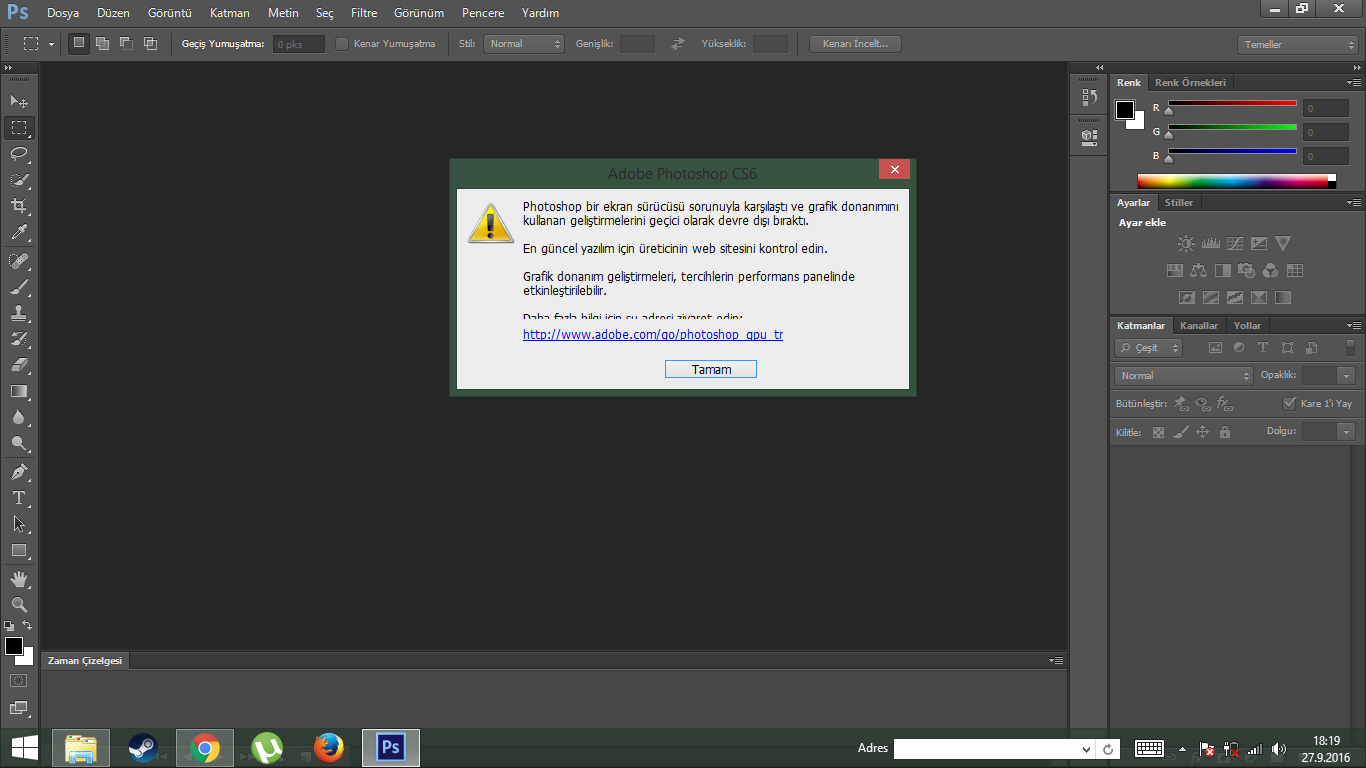This screenshot has height=768, width=1366.
Task: Choose the Intersect with selection mode
Action: tap(150, 43)
